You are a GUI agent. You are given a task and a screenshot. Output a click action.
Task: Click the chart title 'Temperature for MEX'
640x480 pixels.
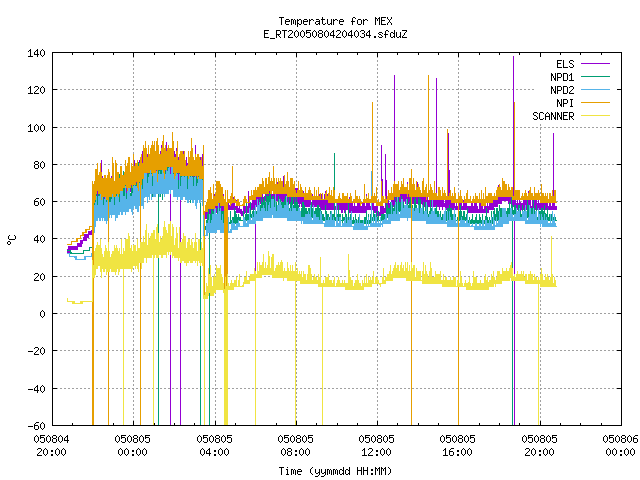tap(335, 21)
